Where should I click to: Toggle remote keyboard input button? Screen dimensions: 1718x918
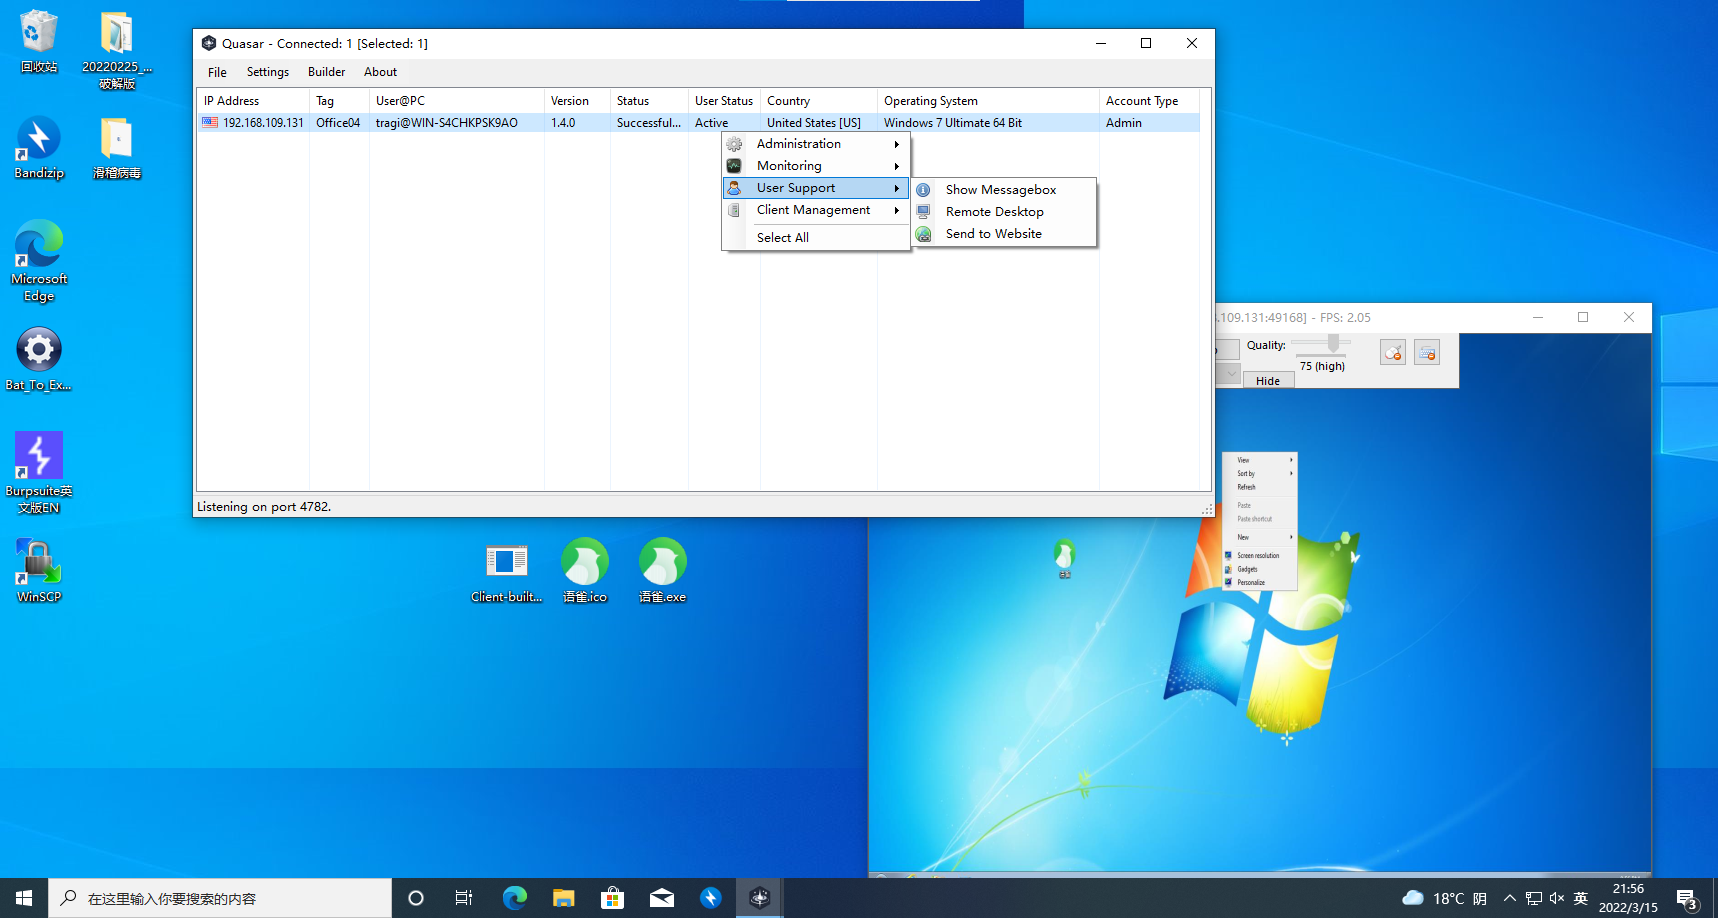[x=1427, y=352]
